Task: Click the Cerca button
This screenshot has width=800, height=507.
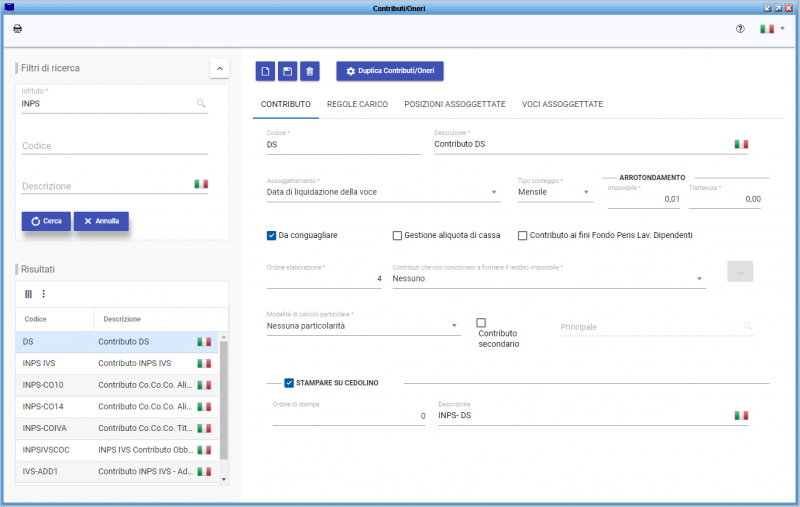Action: pyautogui.click(x=46, y=220)
